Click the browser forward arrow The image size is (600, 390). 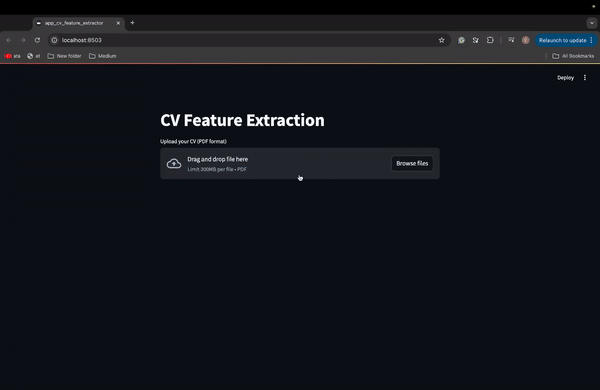23,40
